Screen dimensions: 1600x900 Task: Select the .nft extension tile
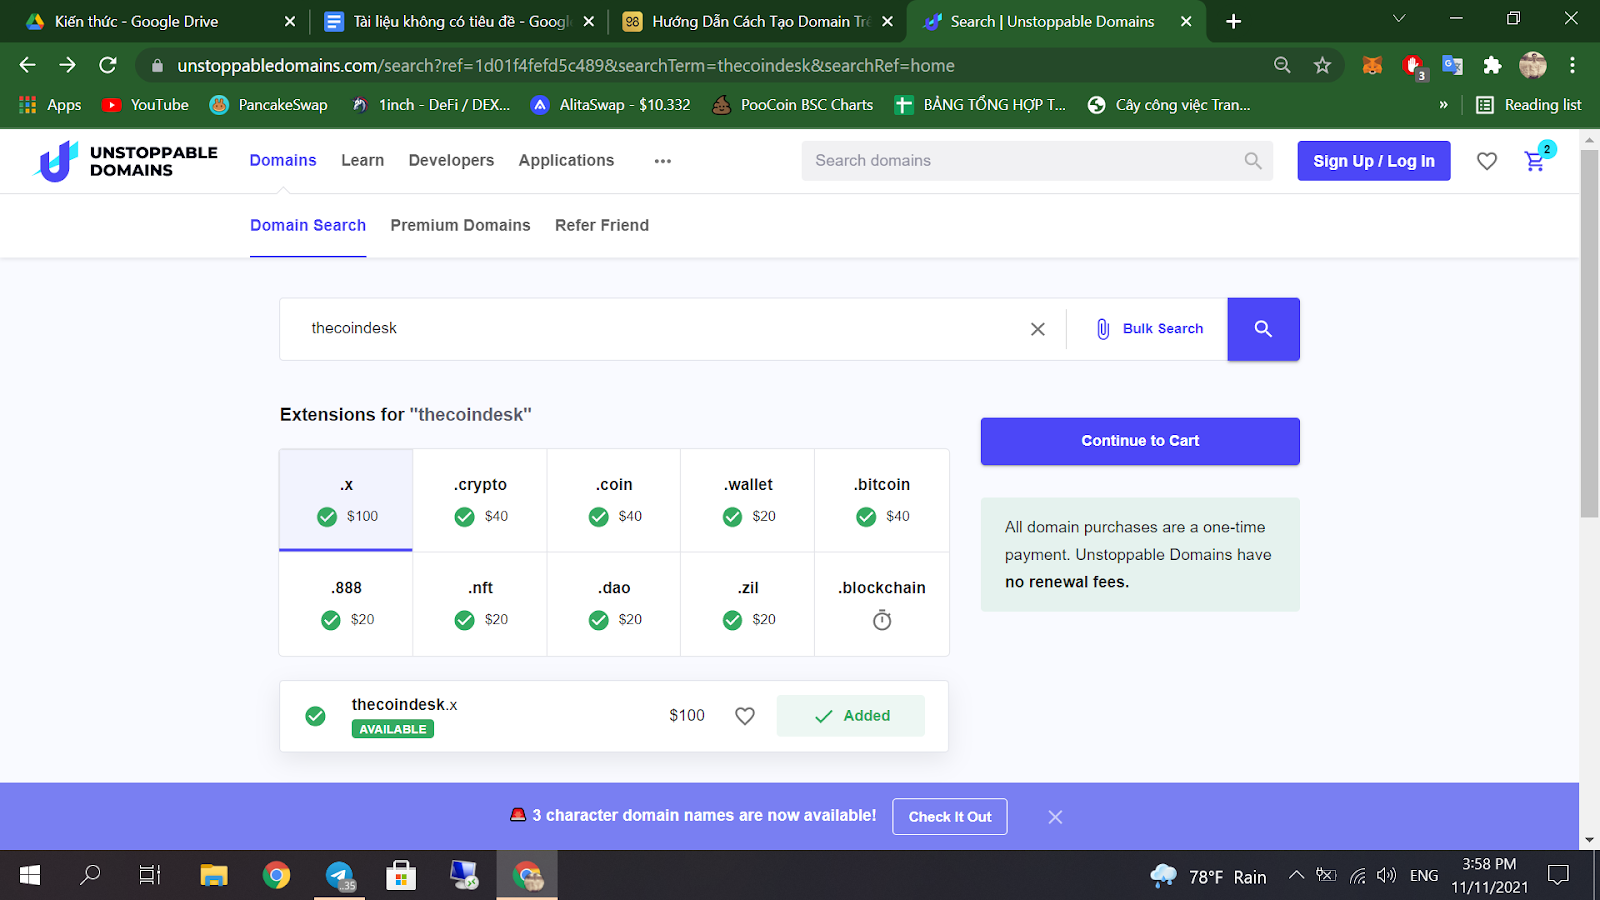[x=480, y=604]
